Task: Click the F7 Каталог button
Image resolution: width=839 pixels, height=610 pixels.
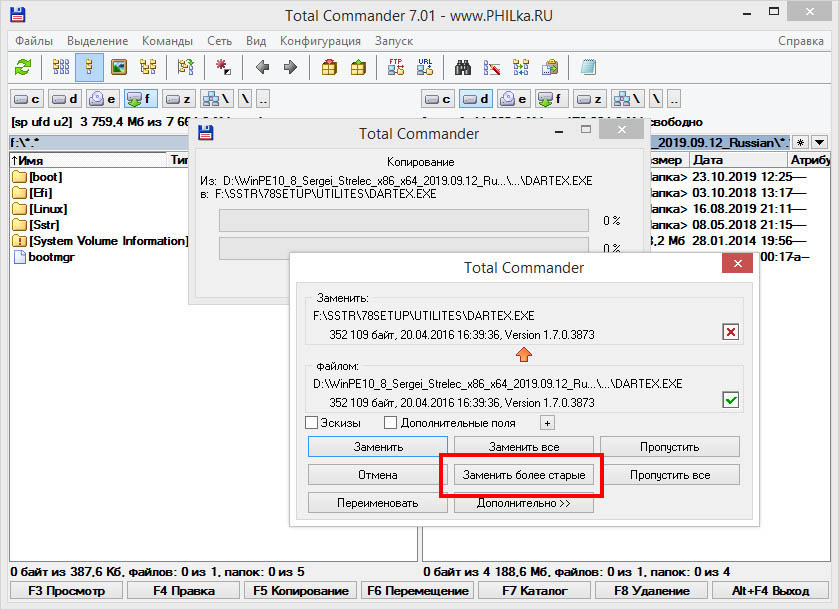Action: coord(535,591)
